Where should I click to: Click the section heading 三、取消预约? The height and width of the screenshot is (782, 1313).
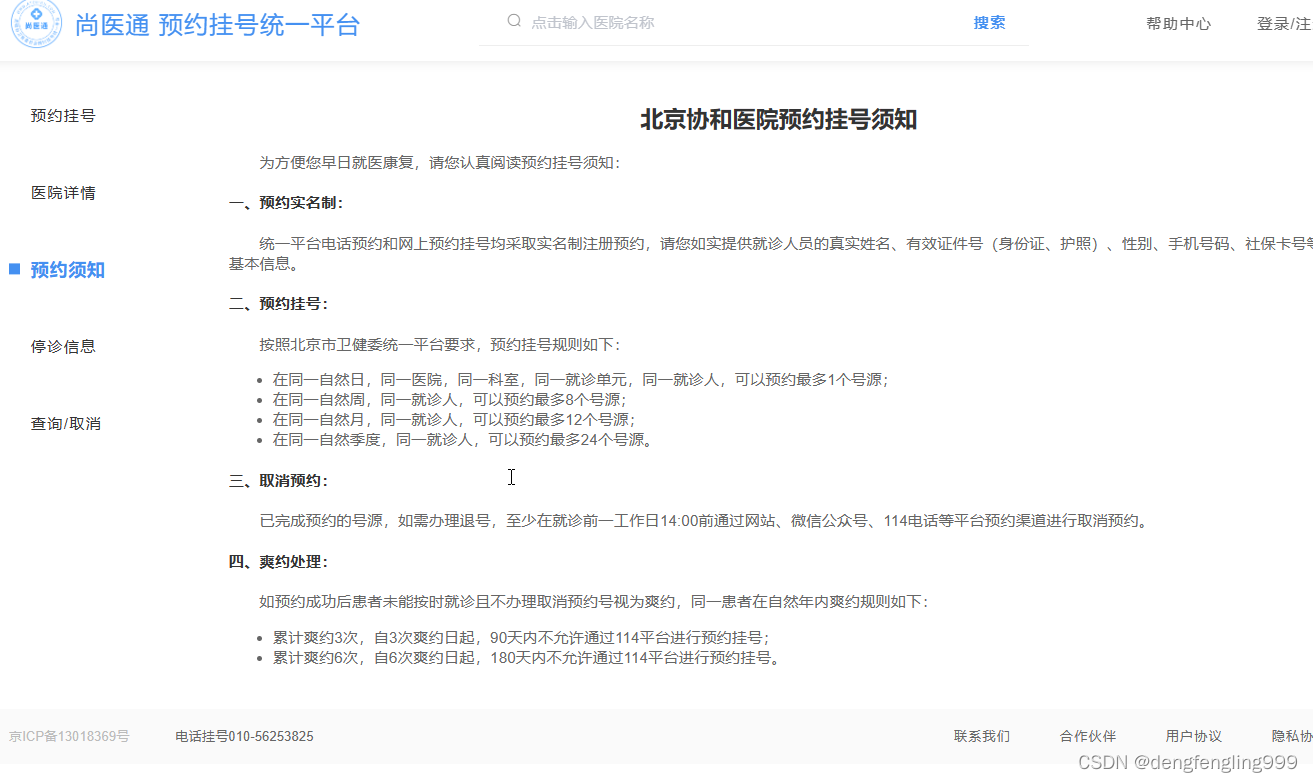278,481
